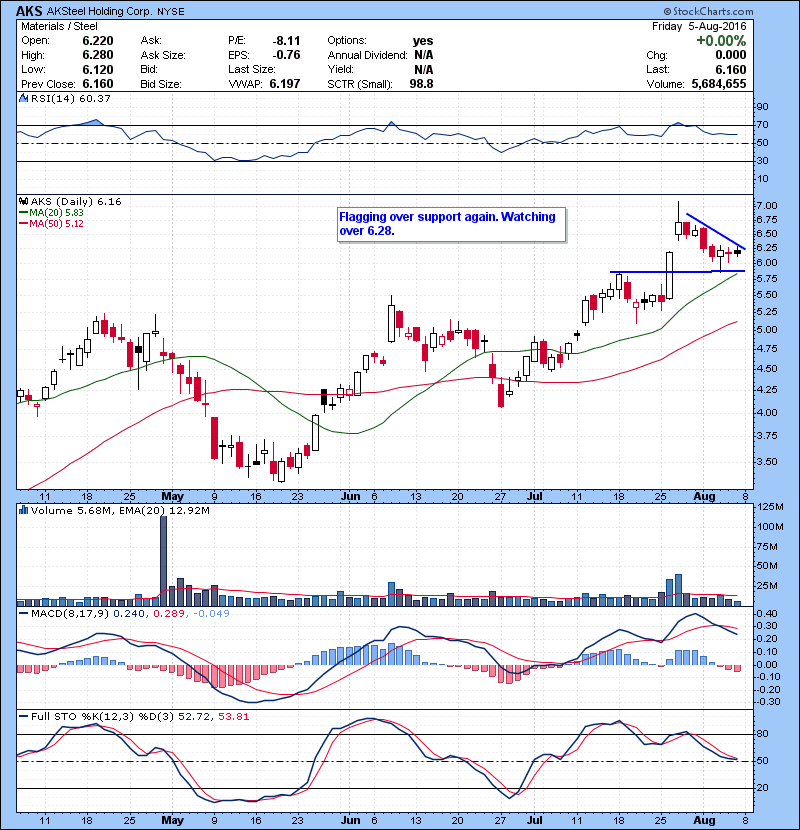Click the 7.00 price axis label
Image resolution: width=800 pixels, height=830 pixels.
(767, 205)
